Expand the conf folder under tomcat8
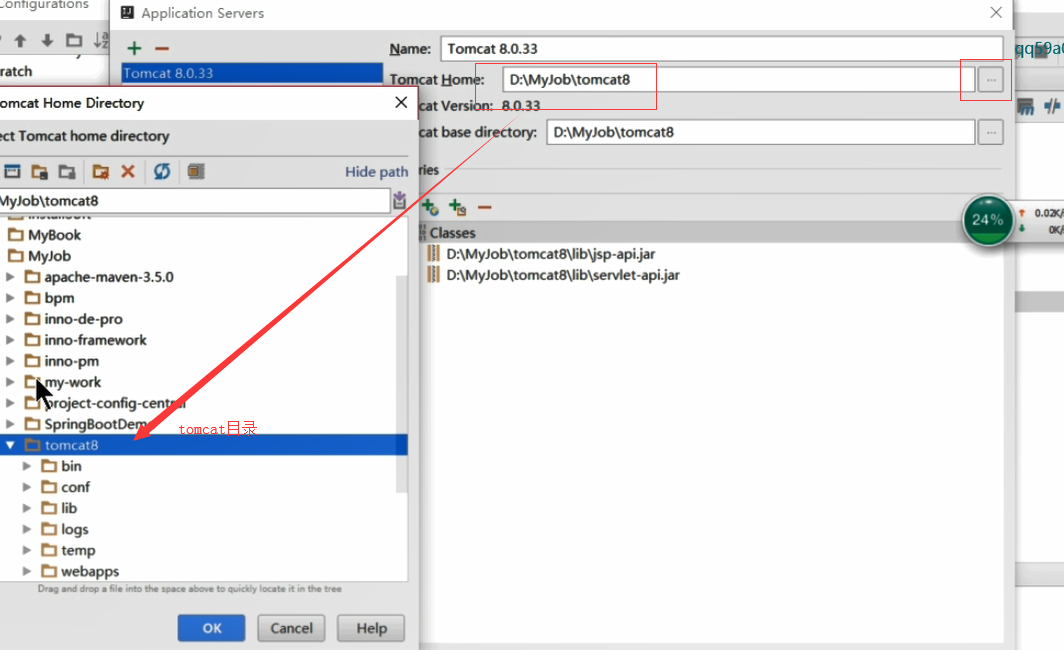The height and width of the screenshot is (650, 1064). (26, 487)
